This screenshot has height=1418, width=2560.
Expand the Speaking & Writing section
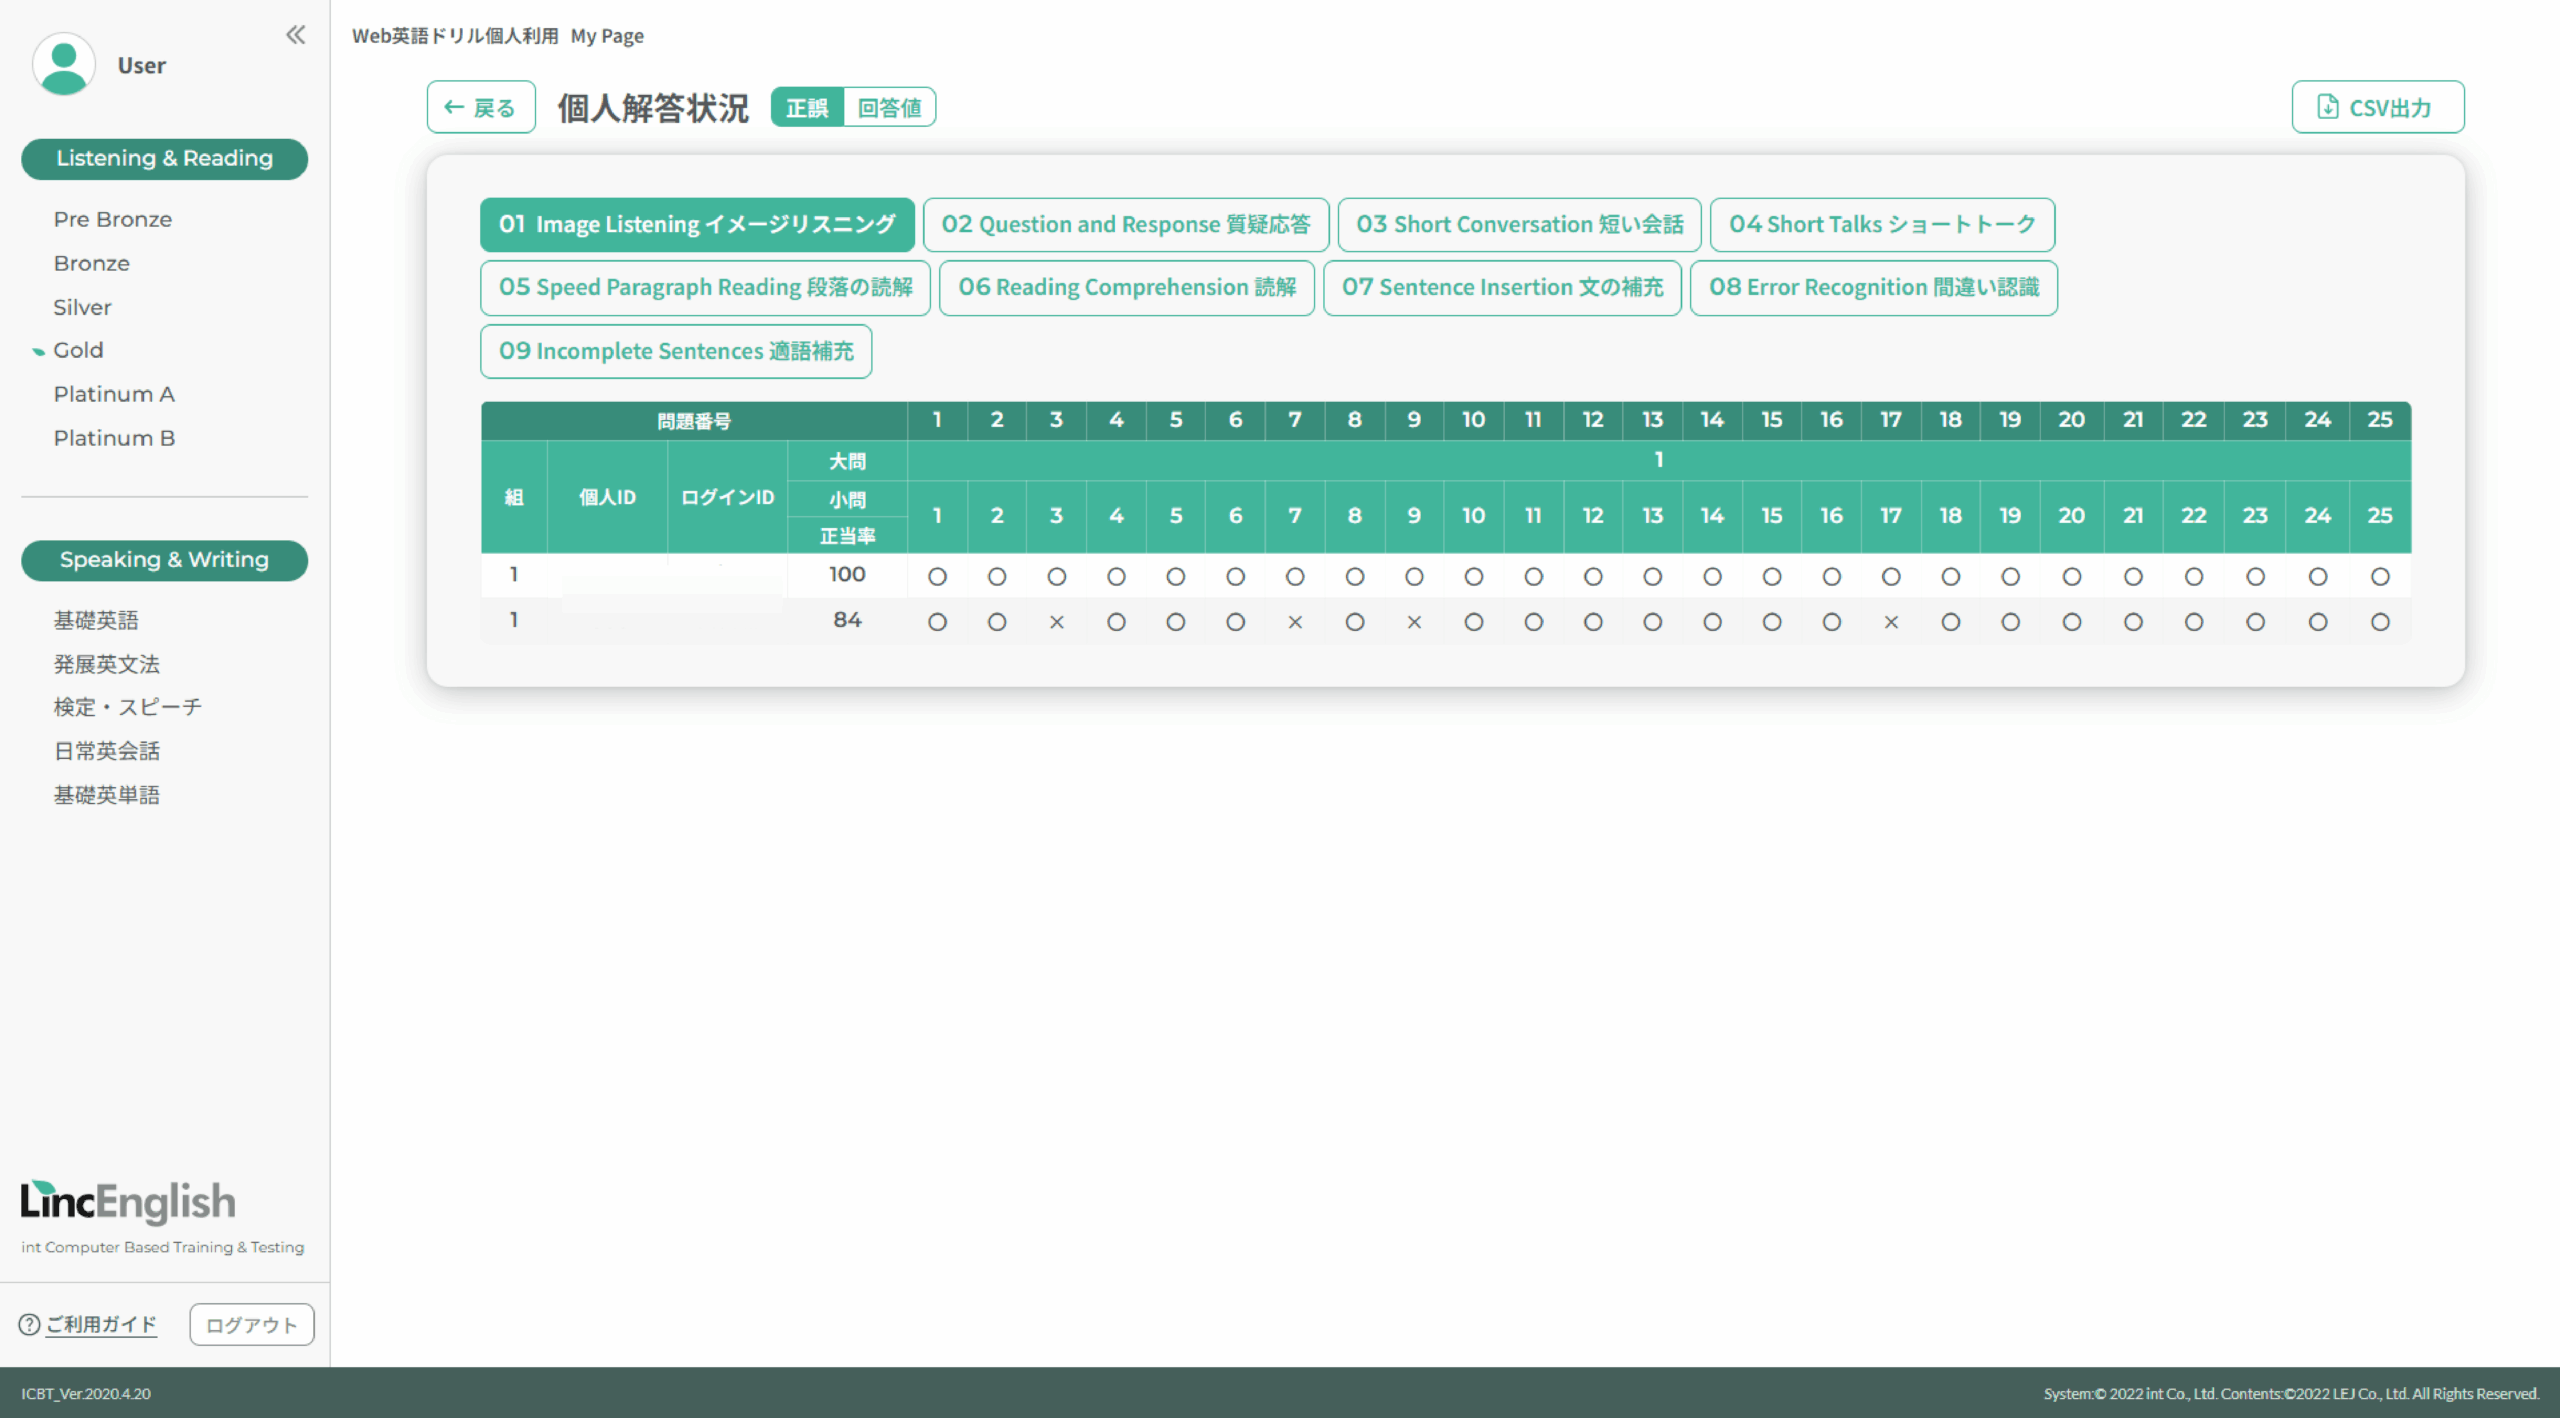click(x=164, y=560)
